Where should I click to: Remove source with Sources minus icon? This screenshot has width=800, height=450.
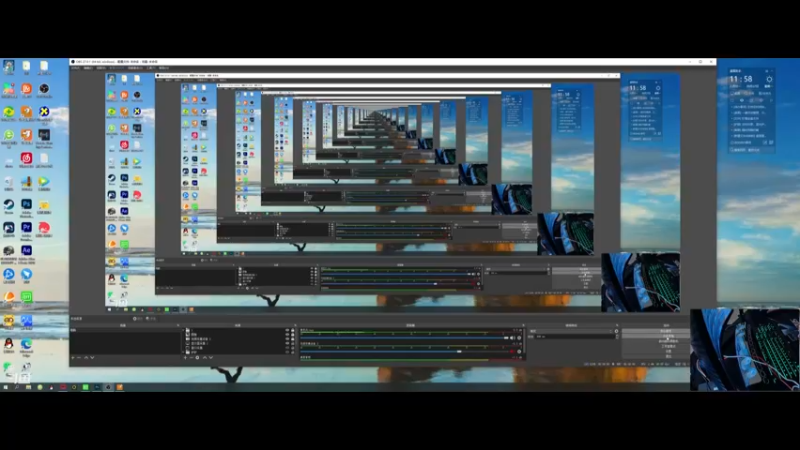191,358
